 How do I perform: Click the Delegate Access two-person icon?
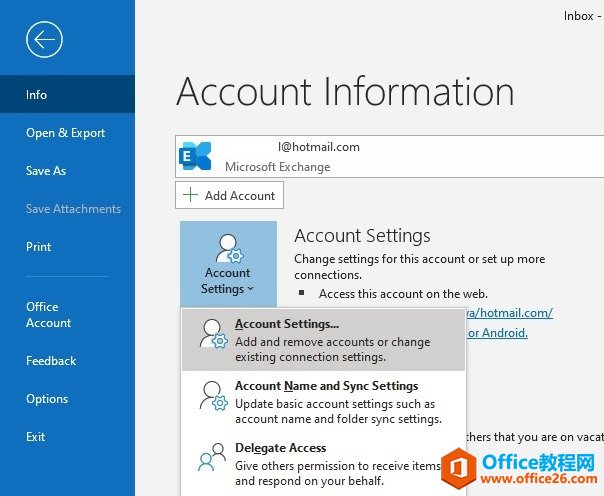point(212,457)
